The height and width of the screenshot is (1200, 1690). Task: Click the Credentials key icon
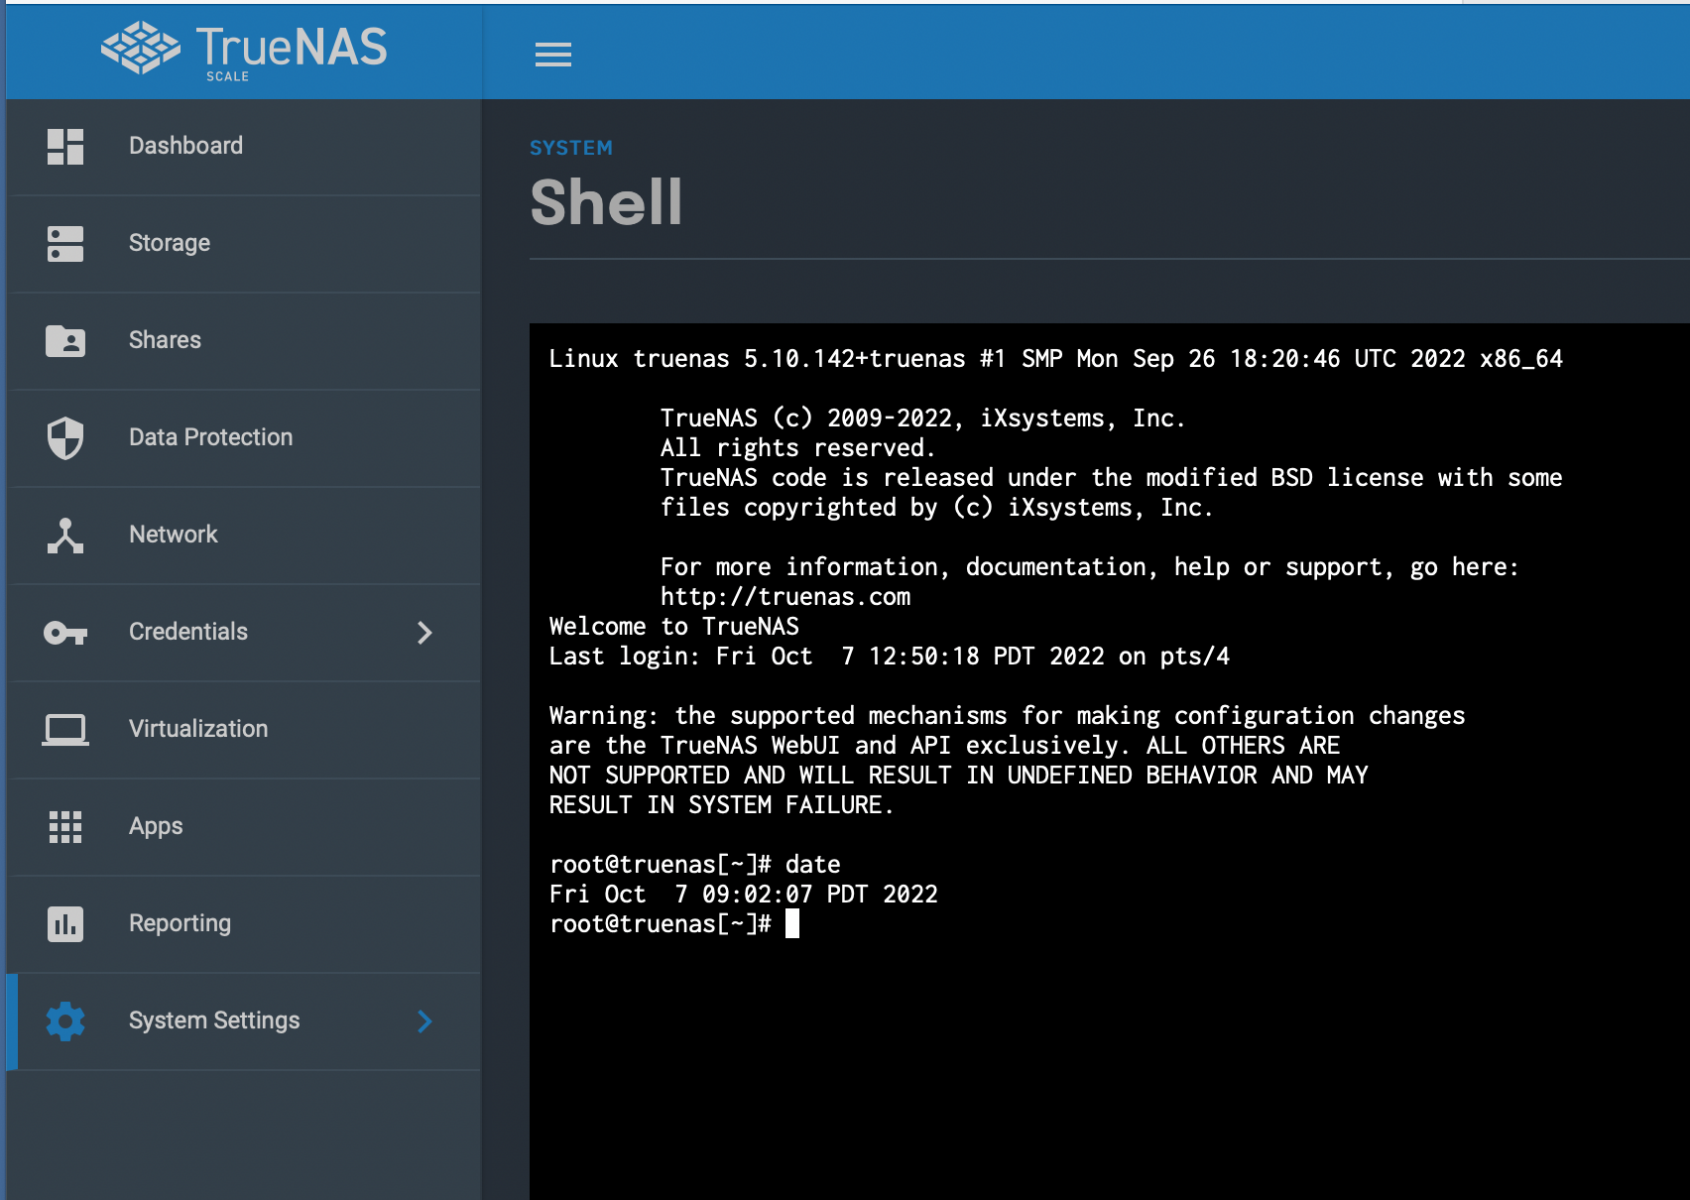pos(65,632)
